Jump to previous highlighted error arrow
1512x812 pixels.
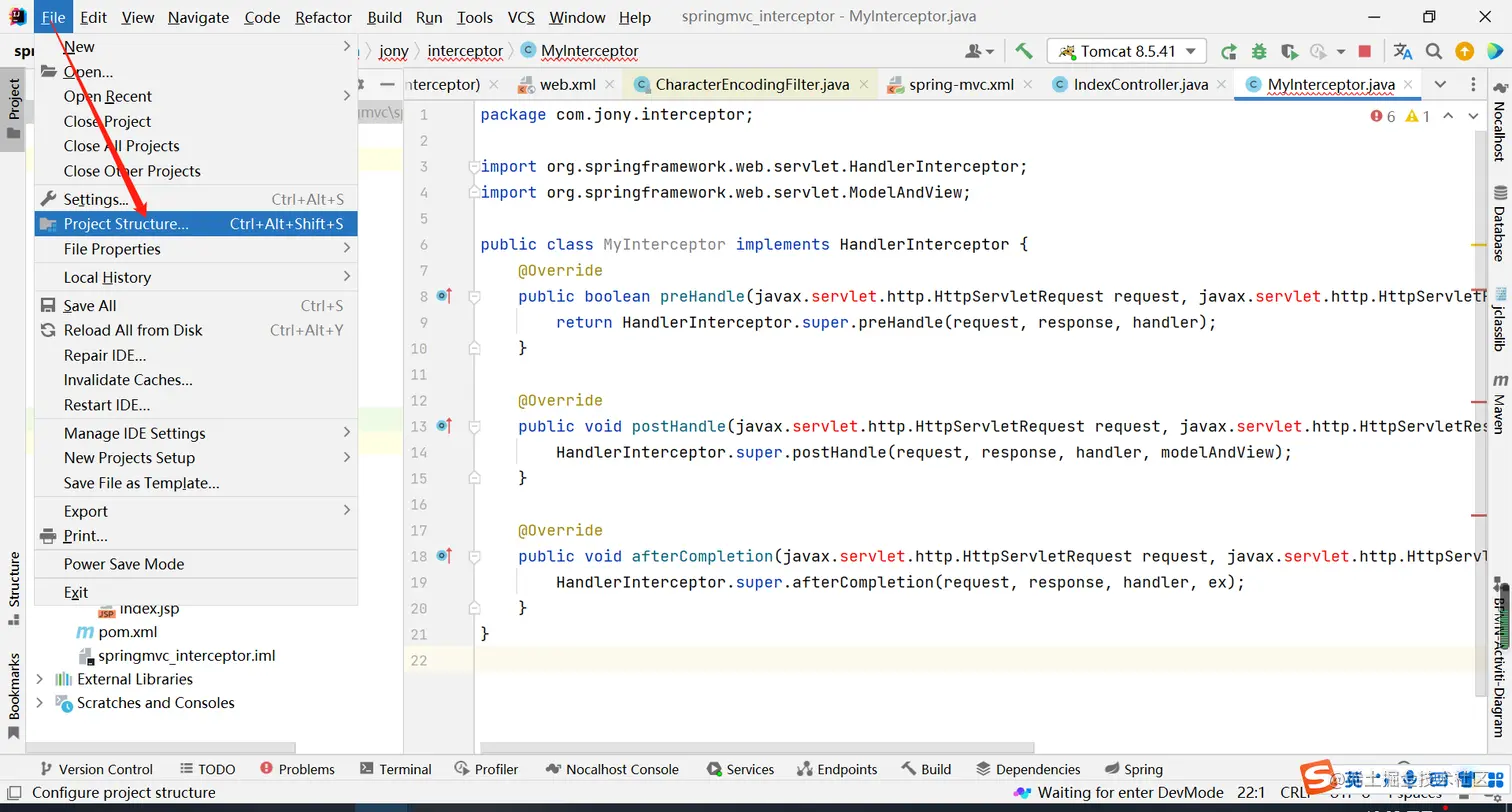[x=1447, y=116]
